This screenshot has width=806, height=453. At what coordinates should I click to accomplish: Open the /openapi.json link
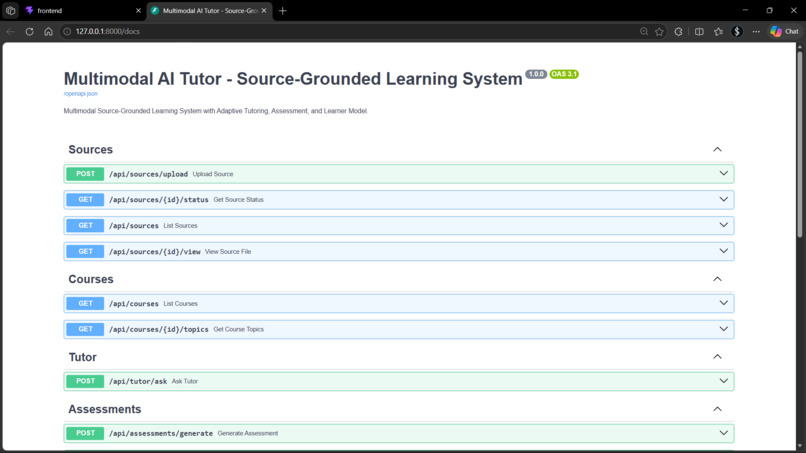coord(81,94)
